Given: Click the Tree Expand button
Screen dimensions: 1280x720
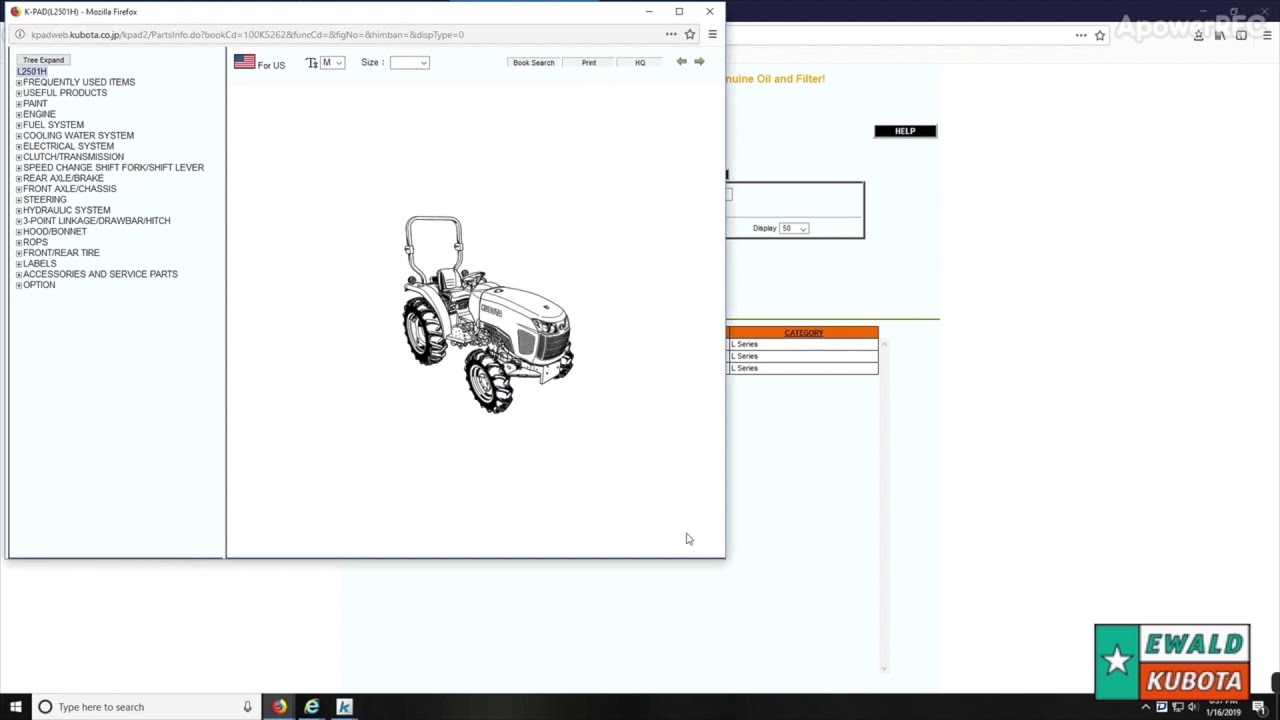Looking at the screenshot, I should point(43,60).
